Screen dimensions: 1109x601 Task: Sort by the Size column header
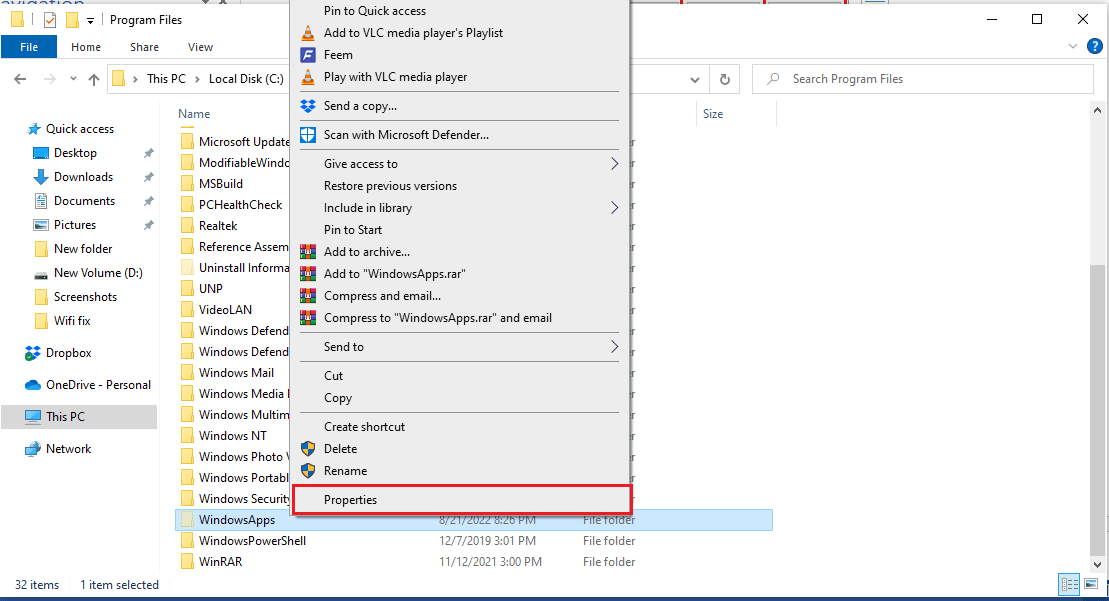click(713, 114)
